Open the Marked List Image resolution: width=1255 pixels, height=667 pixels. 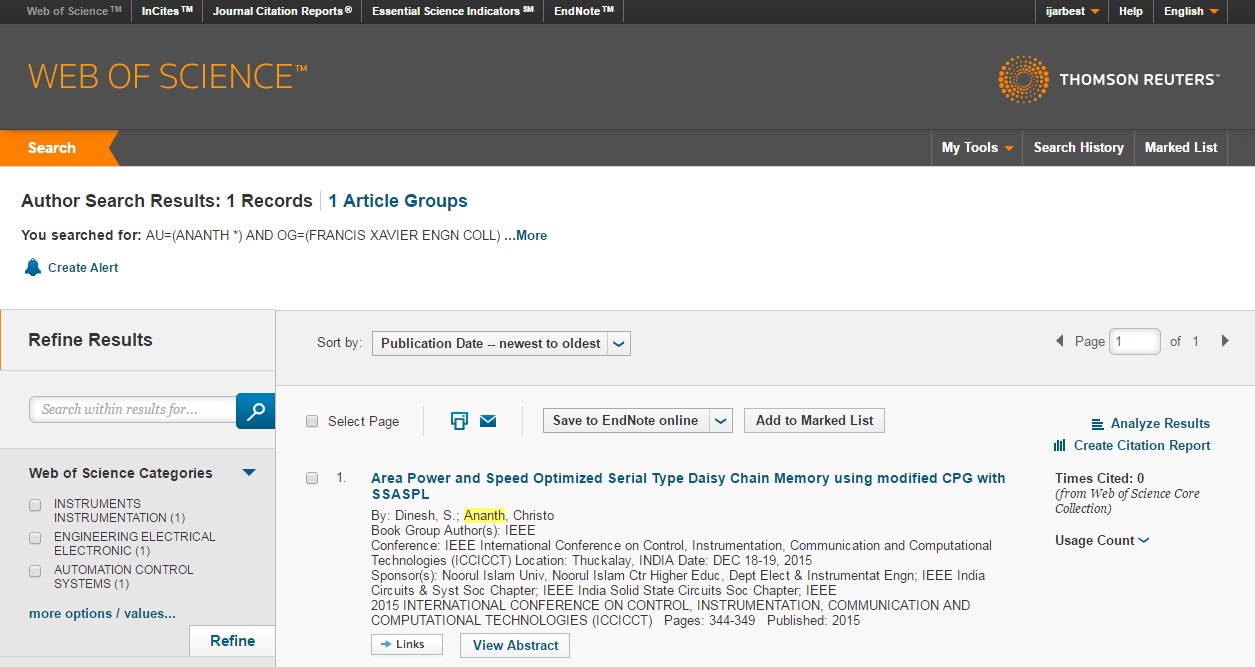[x=1181, y=147]
